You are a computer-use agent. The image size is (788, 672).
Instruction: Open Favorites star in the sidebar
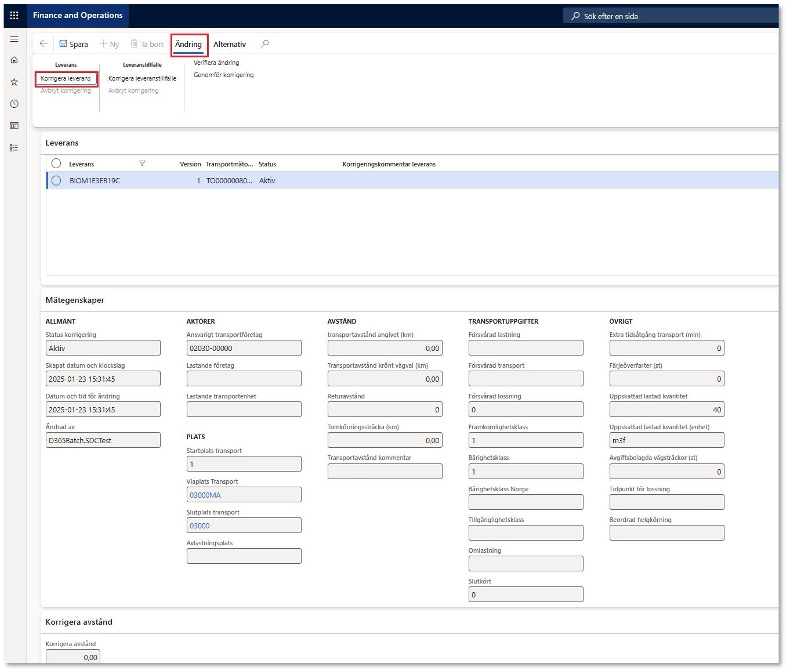(14, 82)
